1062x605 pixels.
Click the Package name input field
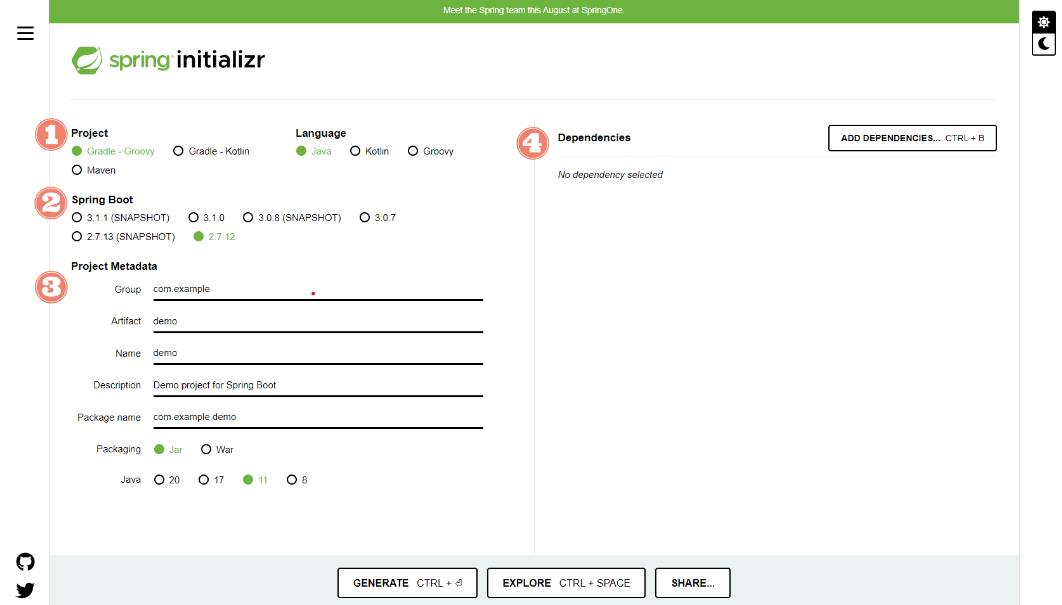pos(318,417)
